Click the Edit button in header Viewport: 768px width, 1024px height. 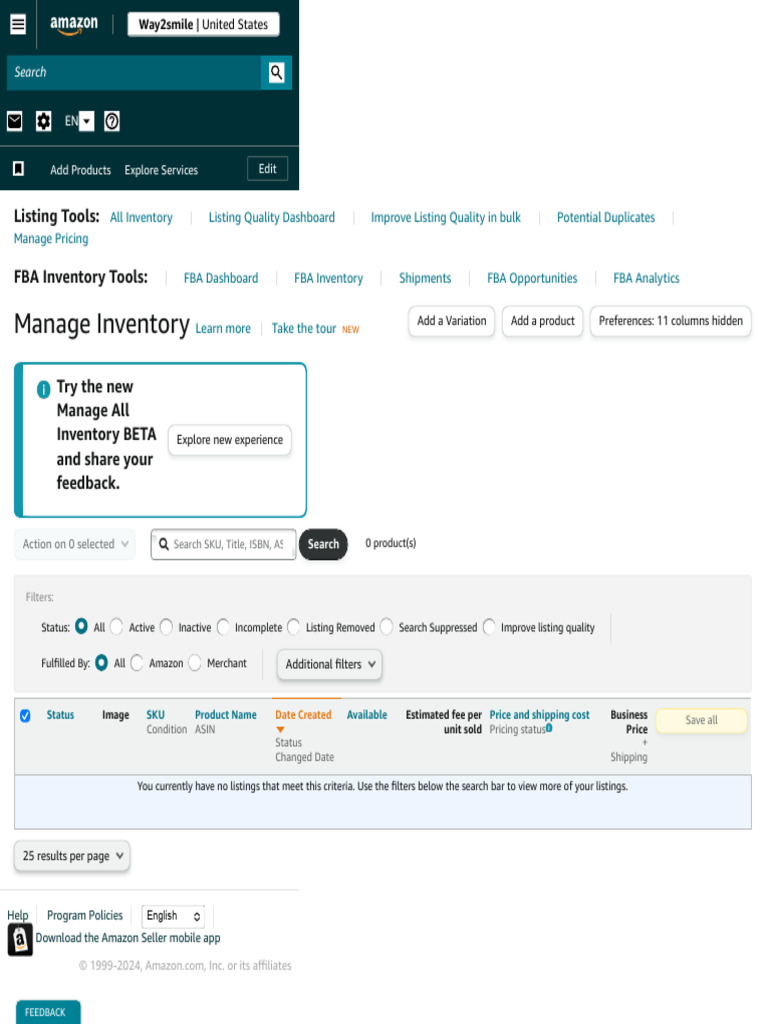[x=268, y=168]
